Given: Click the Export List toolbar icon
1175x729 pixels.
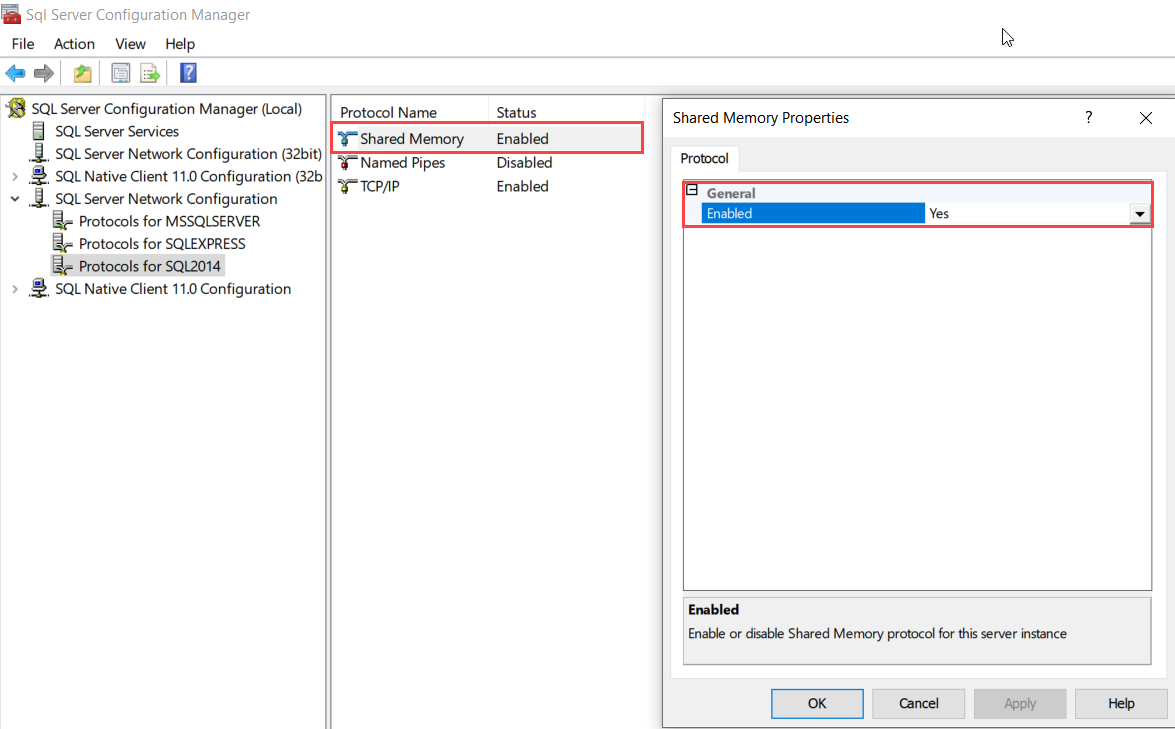Looking at the screenshot, I should (150, 73).
